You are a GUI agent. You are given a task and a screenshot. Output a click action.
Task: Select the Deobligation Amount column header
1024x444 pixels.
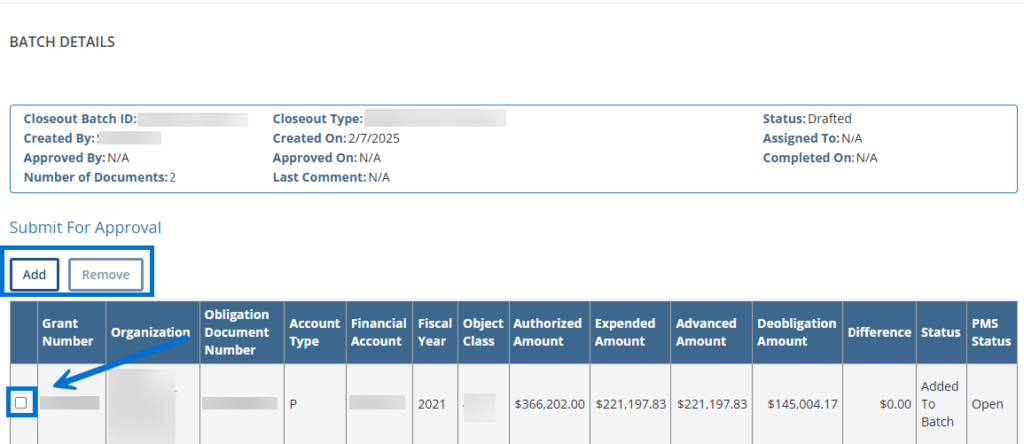[796, 332]
